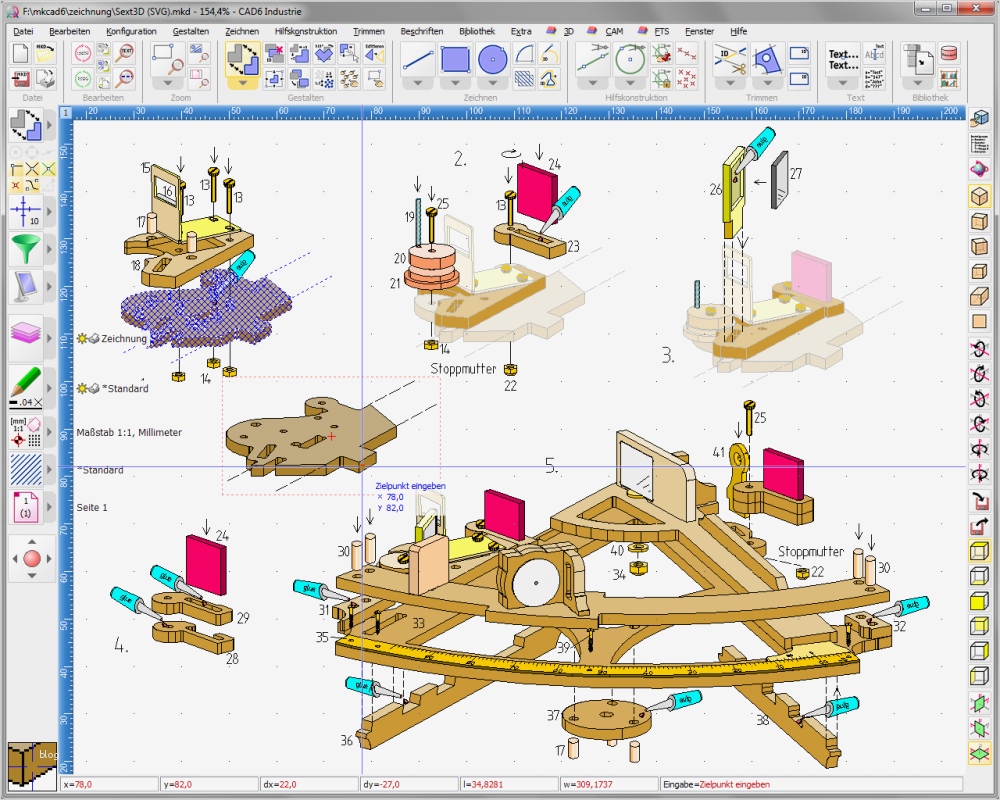Select the rectangle drawing tool
The image size is (1000, 800).
click(456, 60)
